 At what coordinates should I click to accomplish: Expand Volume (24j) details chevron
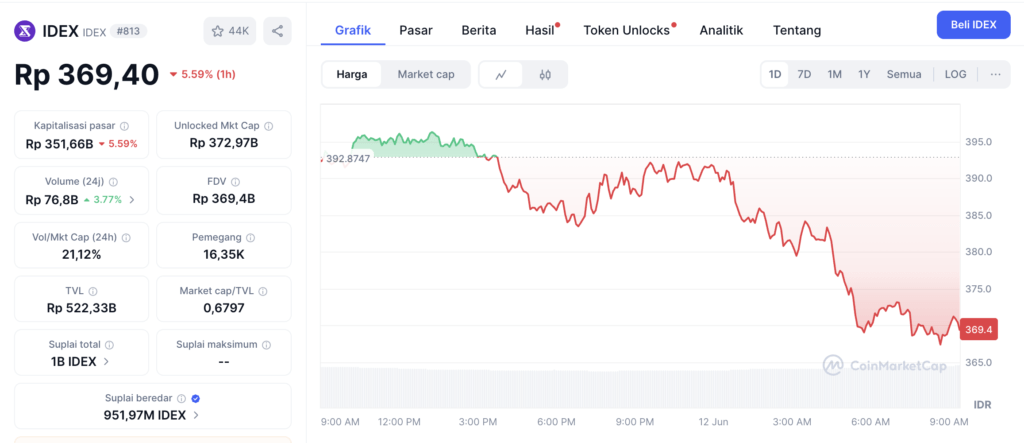tap(132, 200)
